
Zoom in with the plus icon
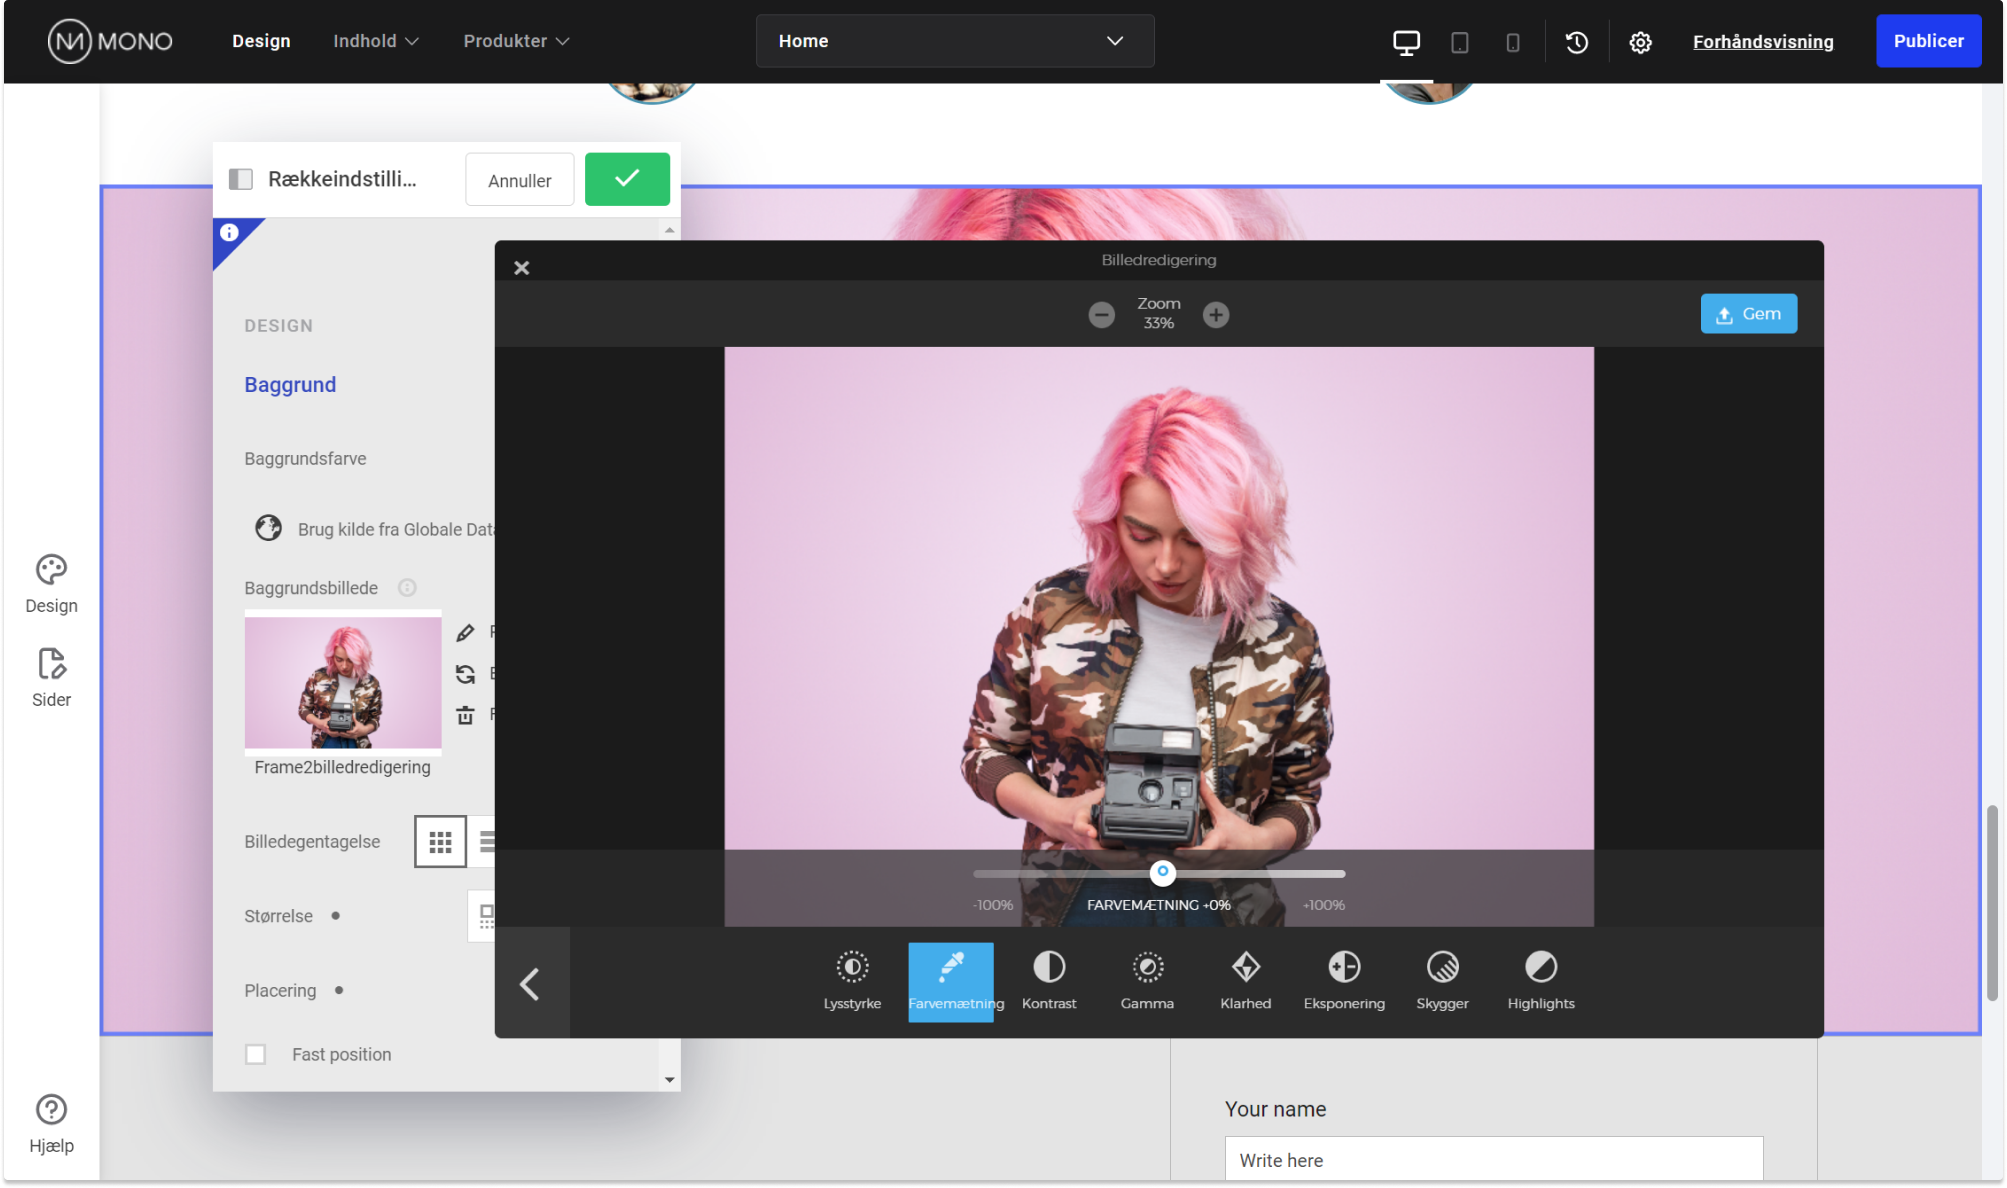[1216, 315]
